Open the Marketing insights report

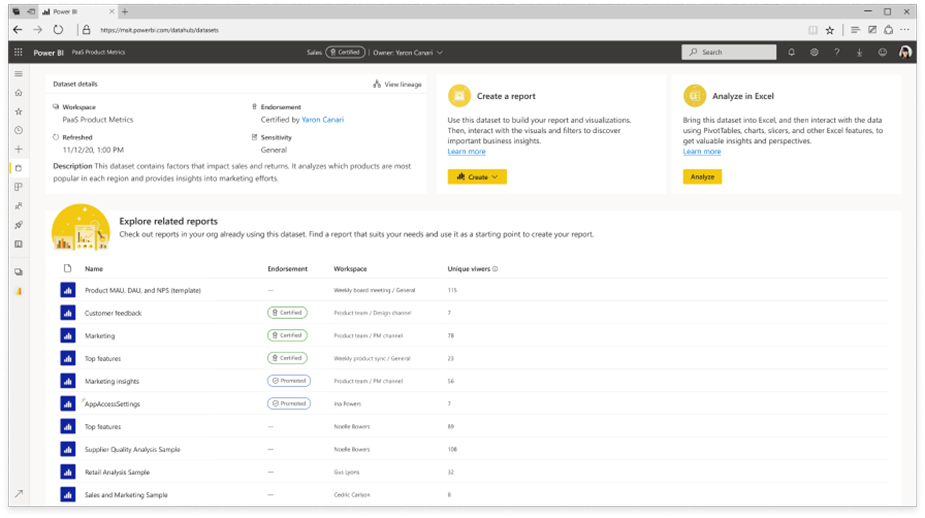coord(111,381)
